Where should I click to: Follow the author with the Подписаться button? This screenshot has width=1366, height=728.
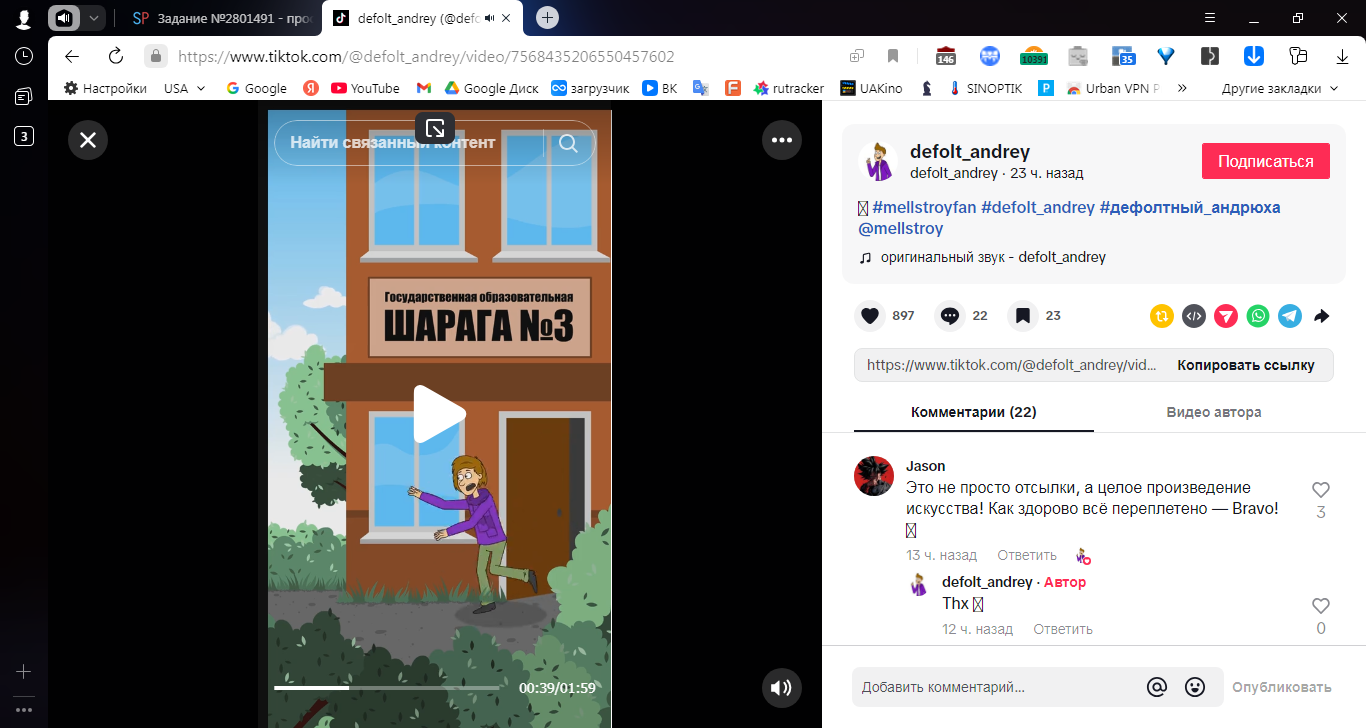(x=1266, y=161)
